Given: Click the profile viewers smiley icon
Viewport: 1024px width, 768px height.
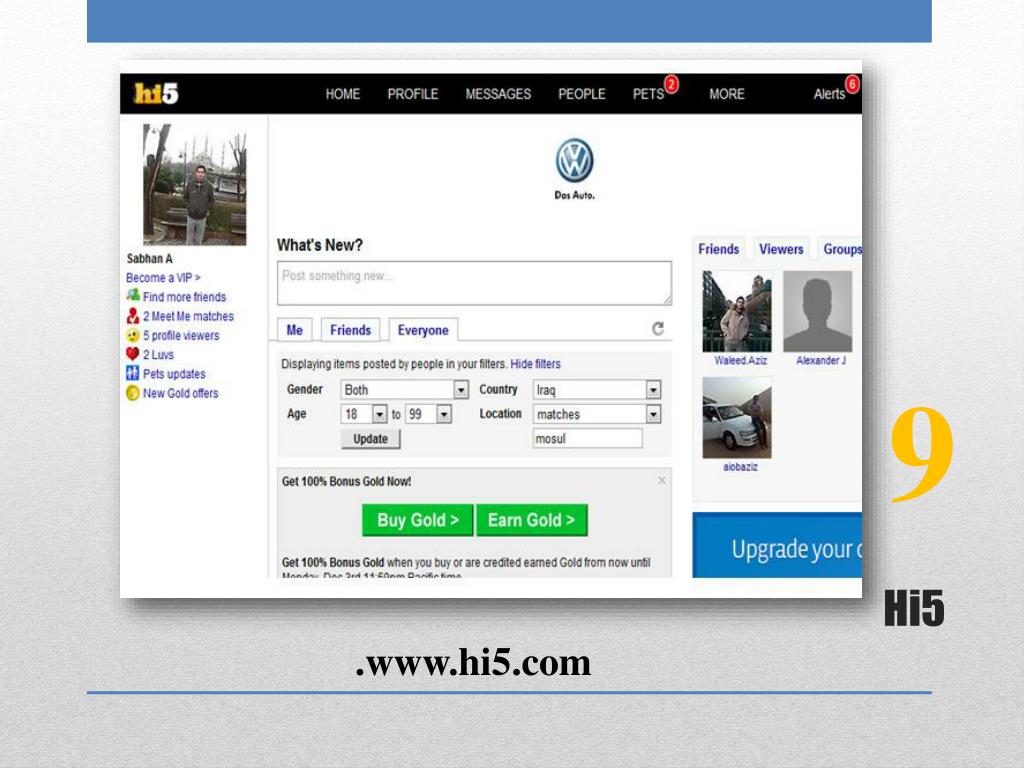Looking at the screenshot, I should pyautogui.click(x=133, y=335).
